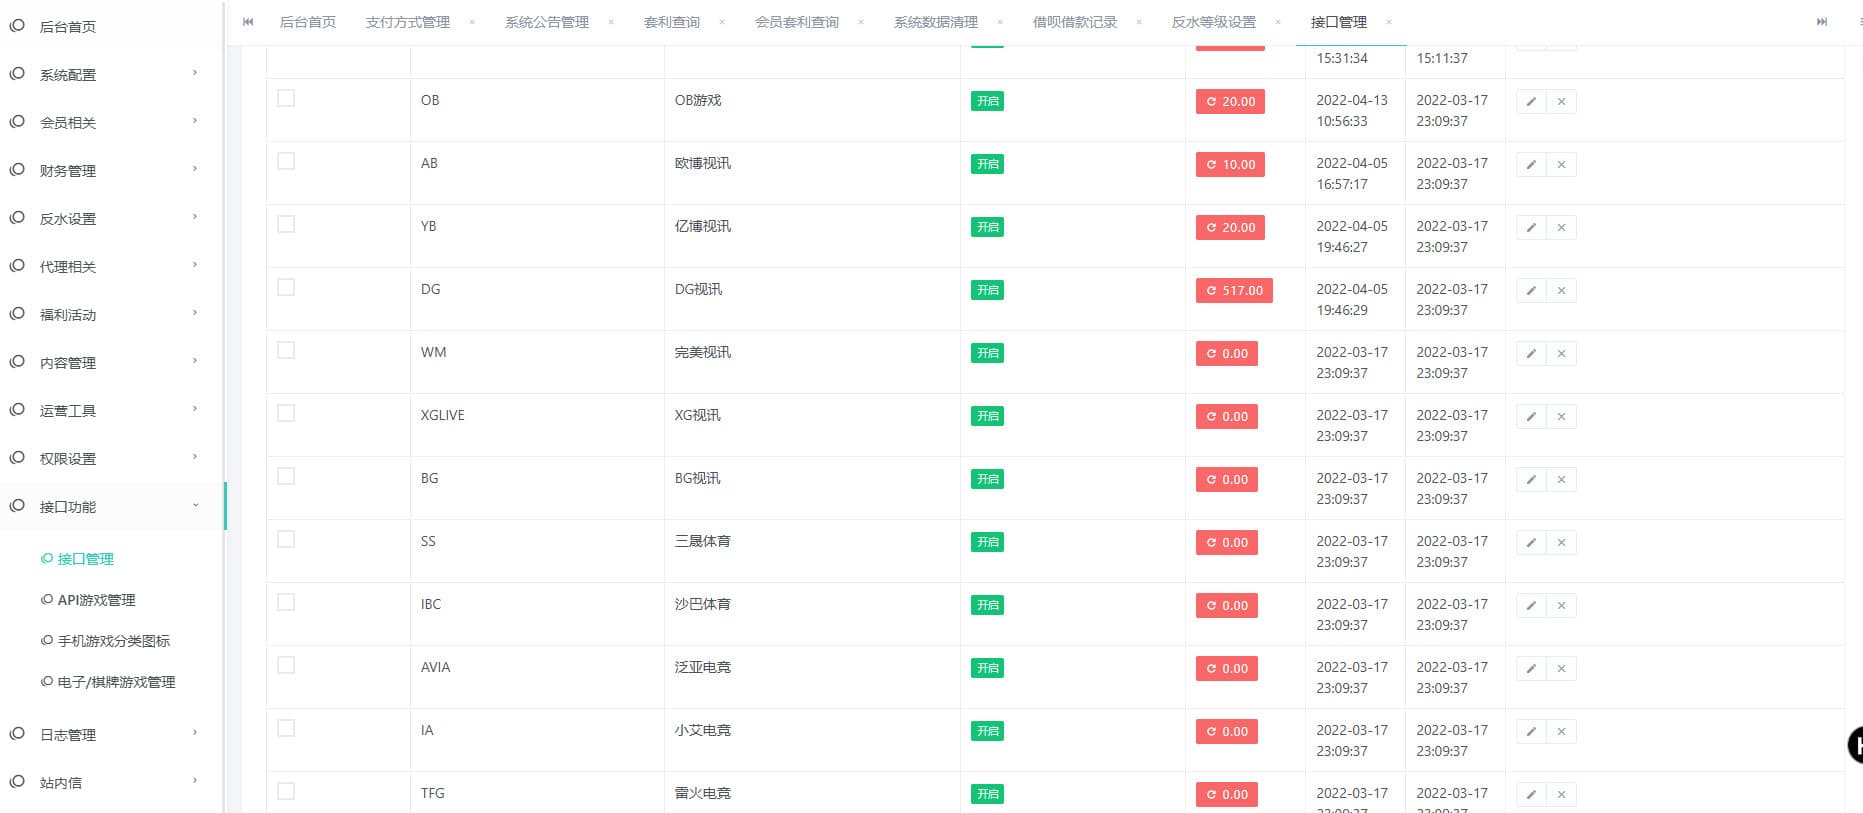Refresh the 517.00 balance for DG

pos(1234,291)
